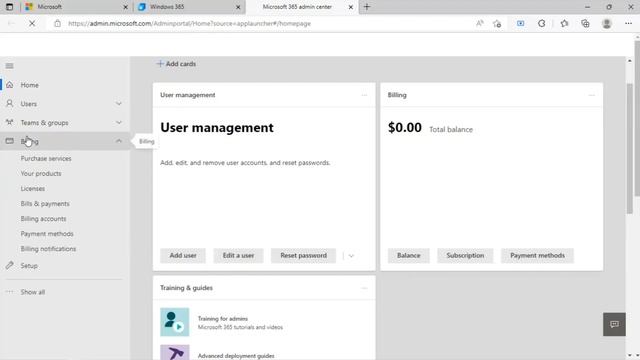Click Add cards
The height and width of the screenshot is (360, 640).
tap(176, 64)
